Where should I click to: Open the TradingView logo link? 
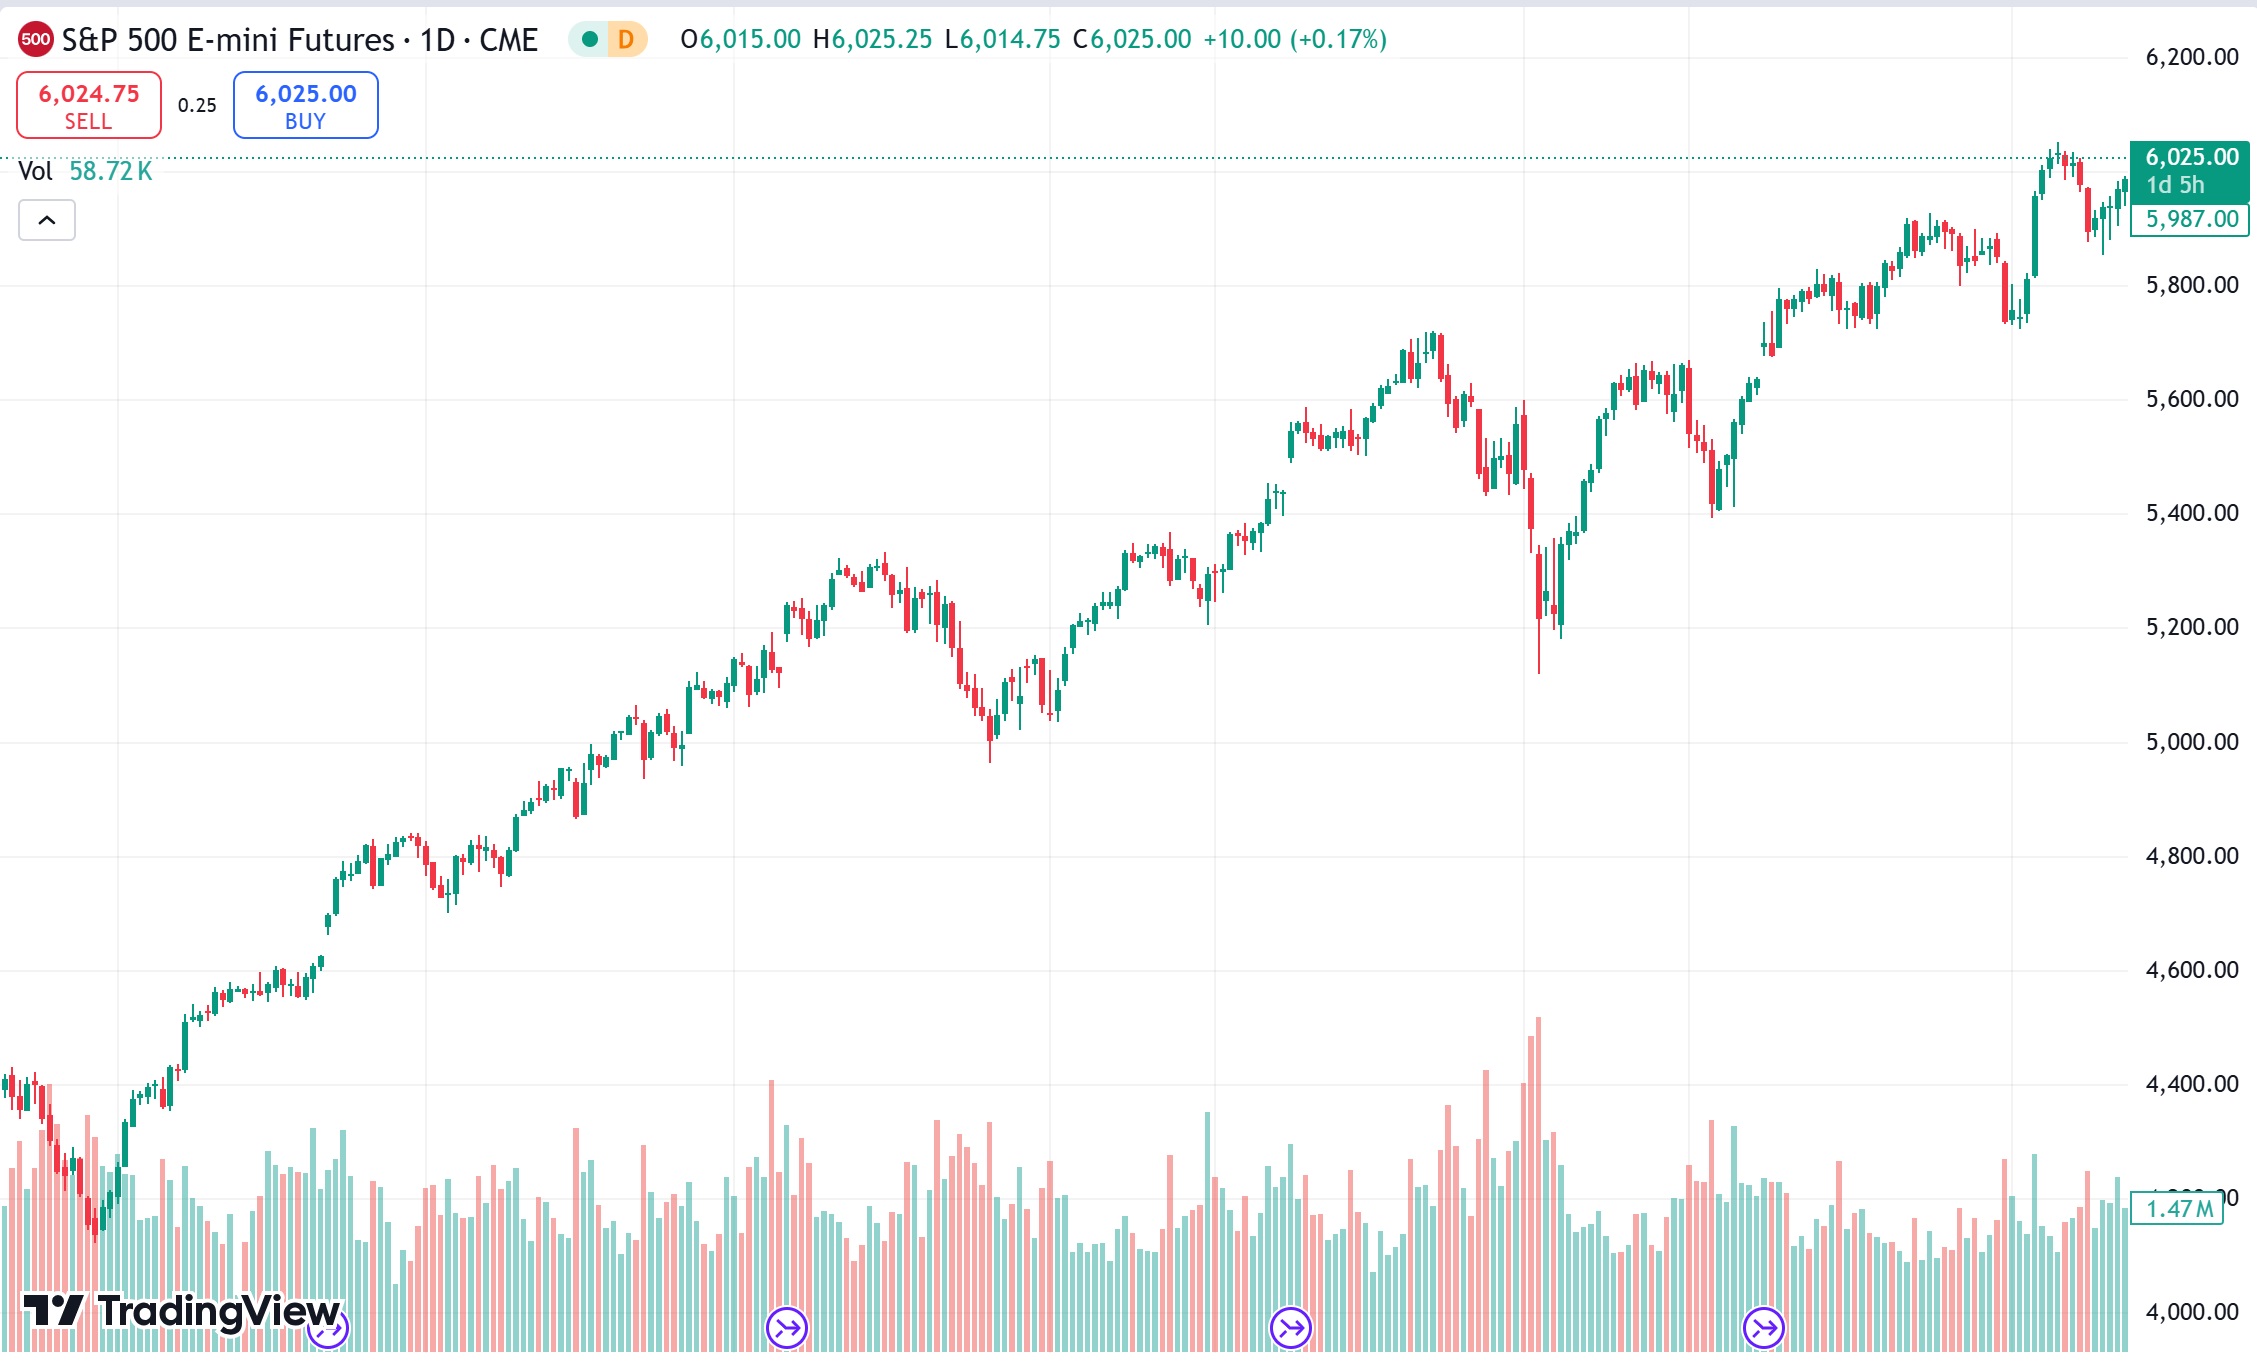[x=182, y=1311]
